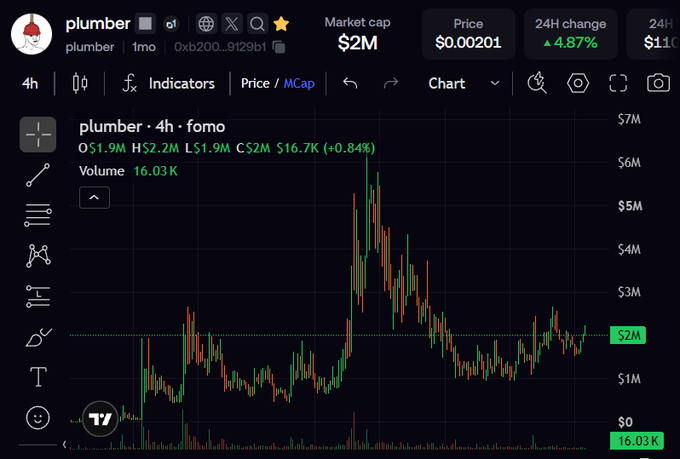The height and width of the screenshot is (459, 680).
Task: Open candlestick chart style selector
Action: (x=80, y=83)
